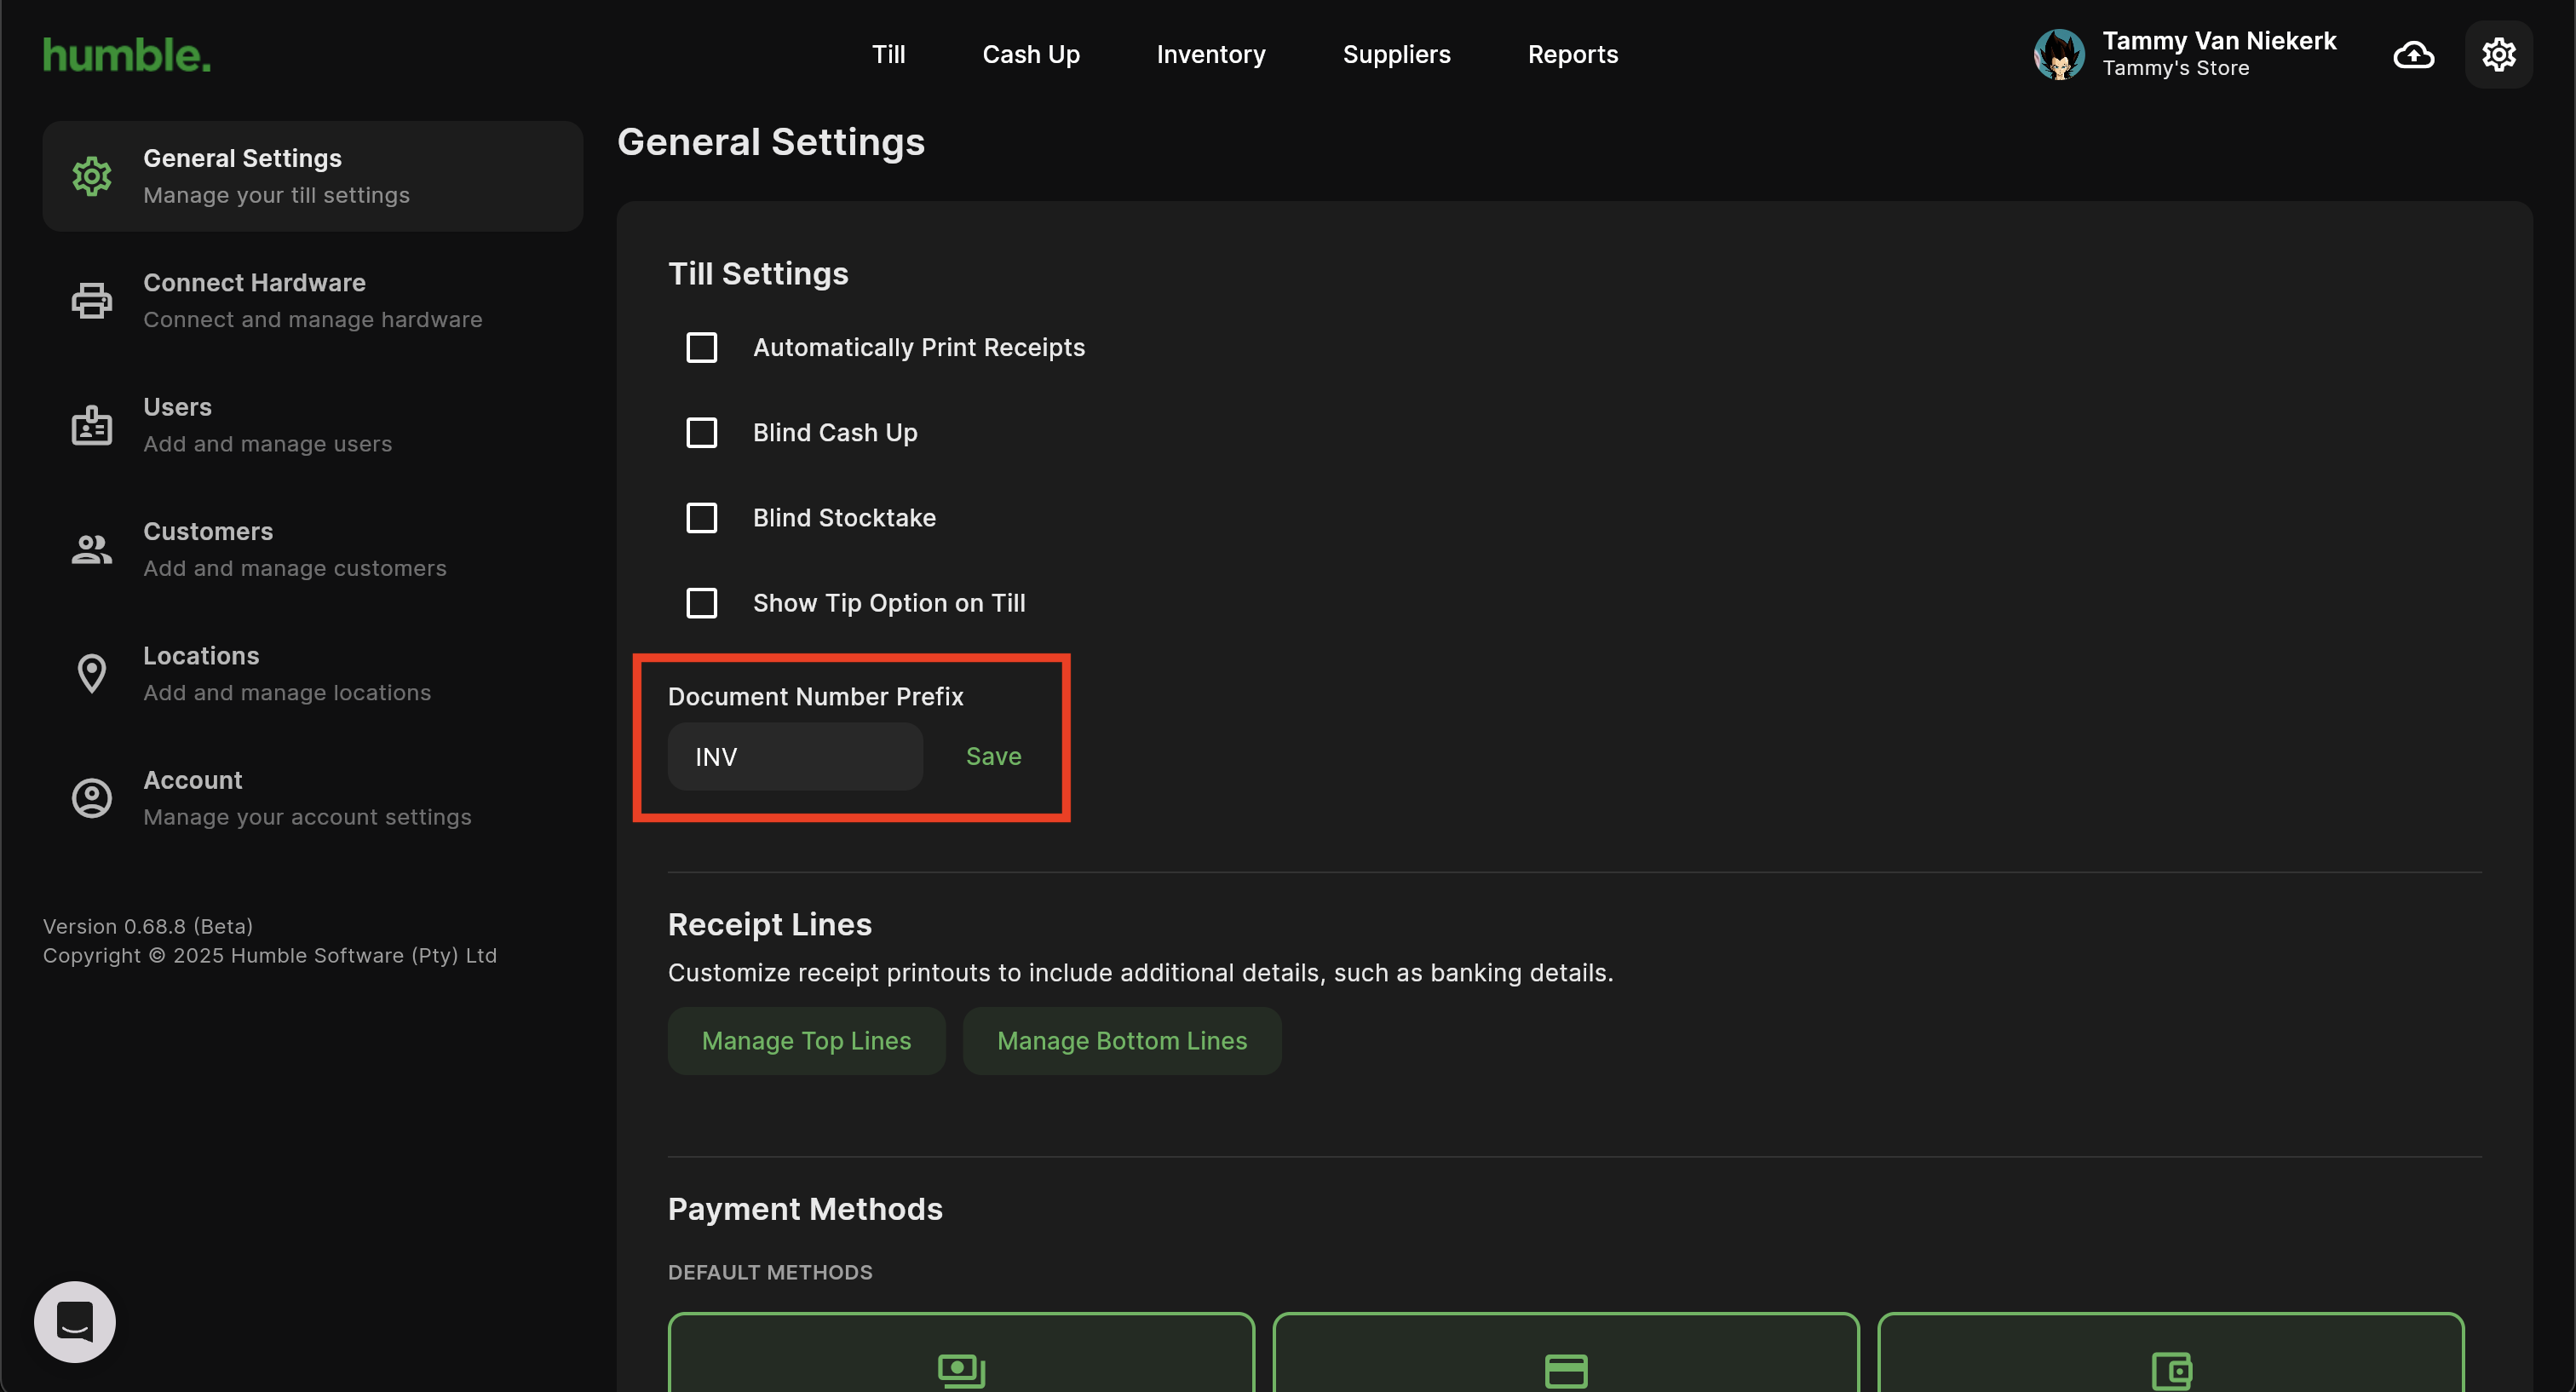
Task: Toggle Blind Stocktake checkbox
Action: coord(702,517)
